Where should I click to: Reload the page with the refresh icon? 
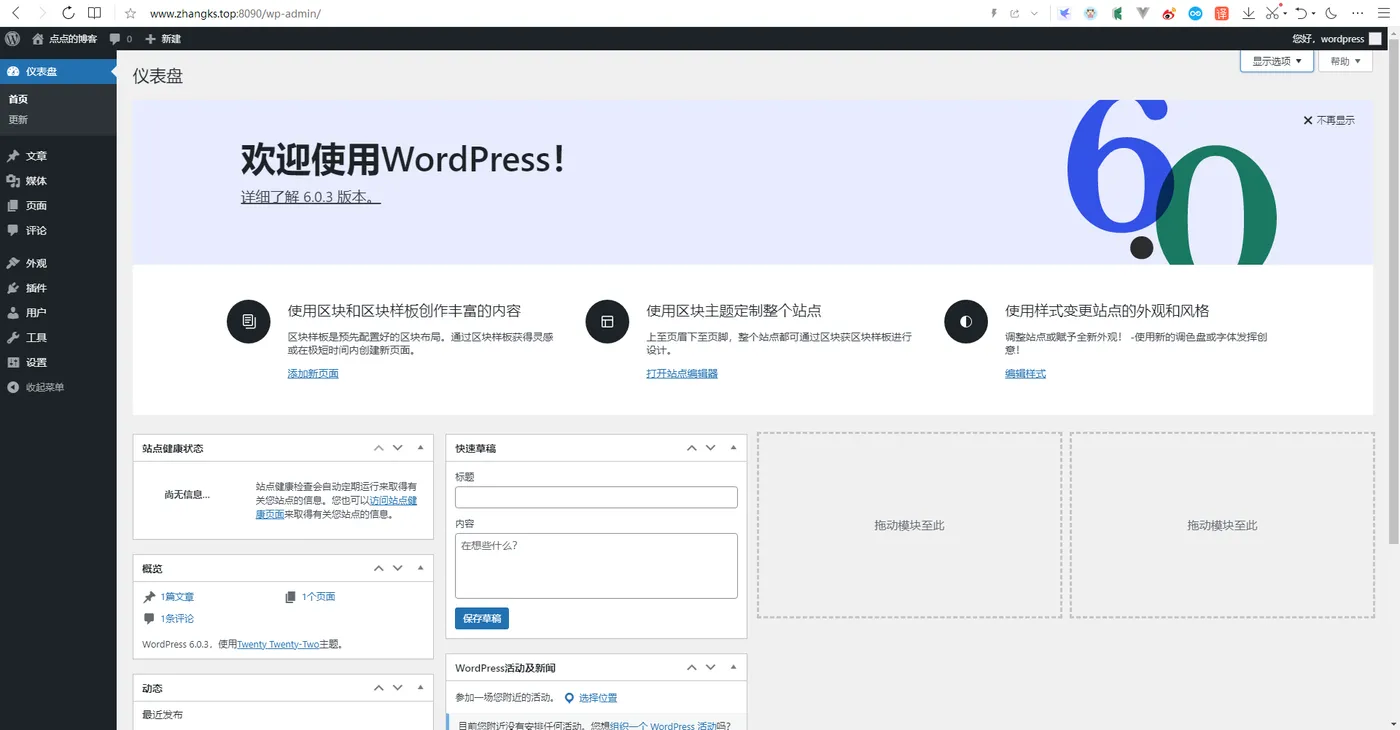(68, 13)
